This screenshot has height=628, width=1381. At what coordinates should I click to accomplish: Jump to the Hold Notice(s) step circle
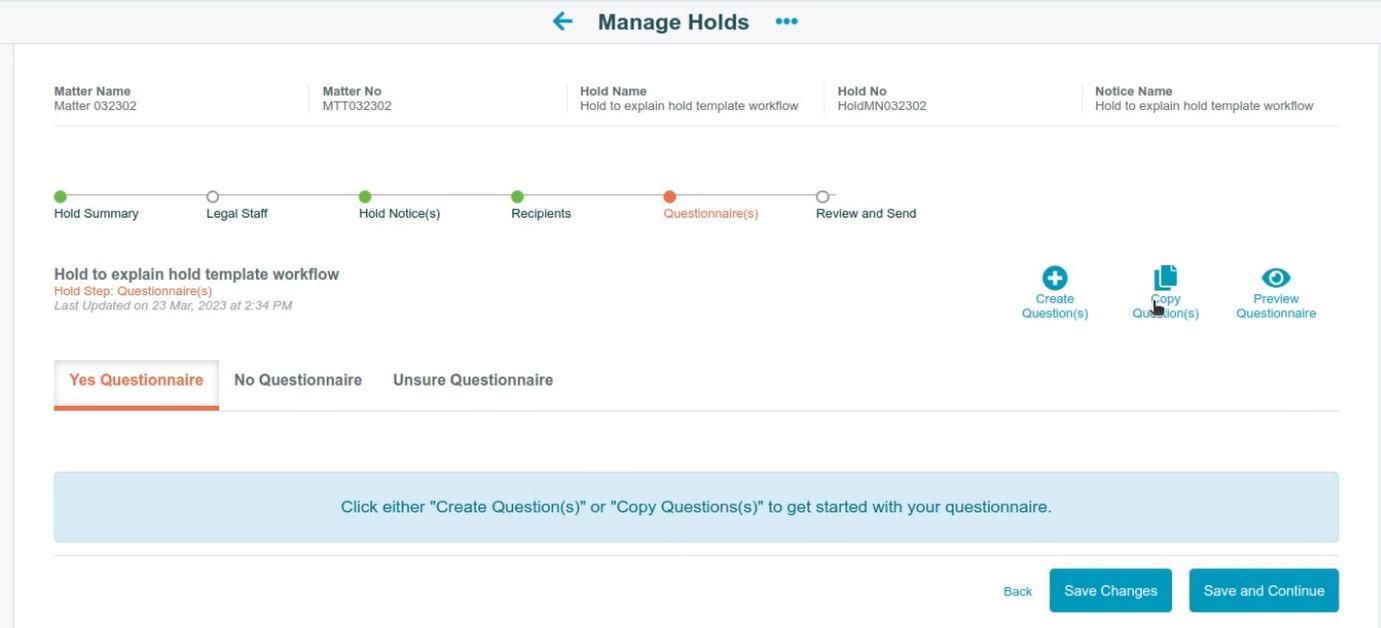pyautogui.click(x=365, y=197)
